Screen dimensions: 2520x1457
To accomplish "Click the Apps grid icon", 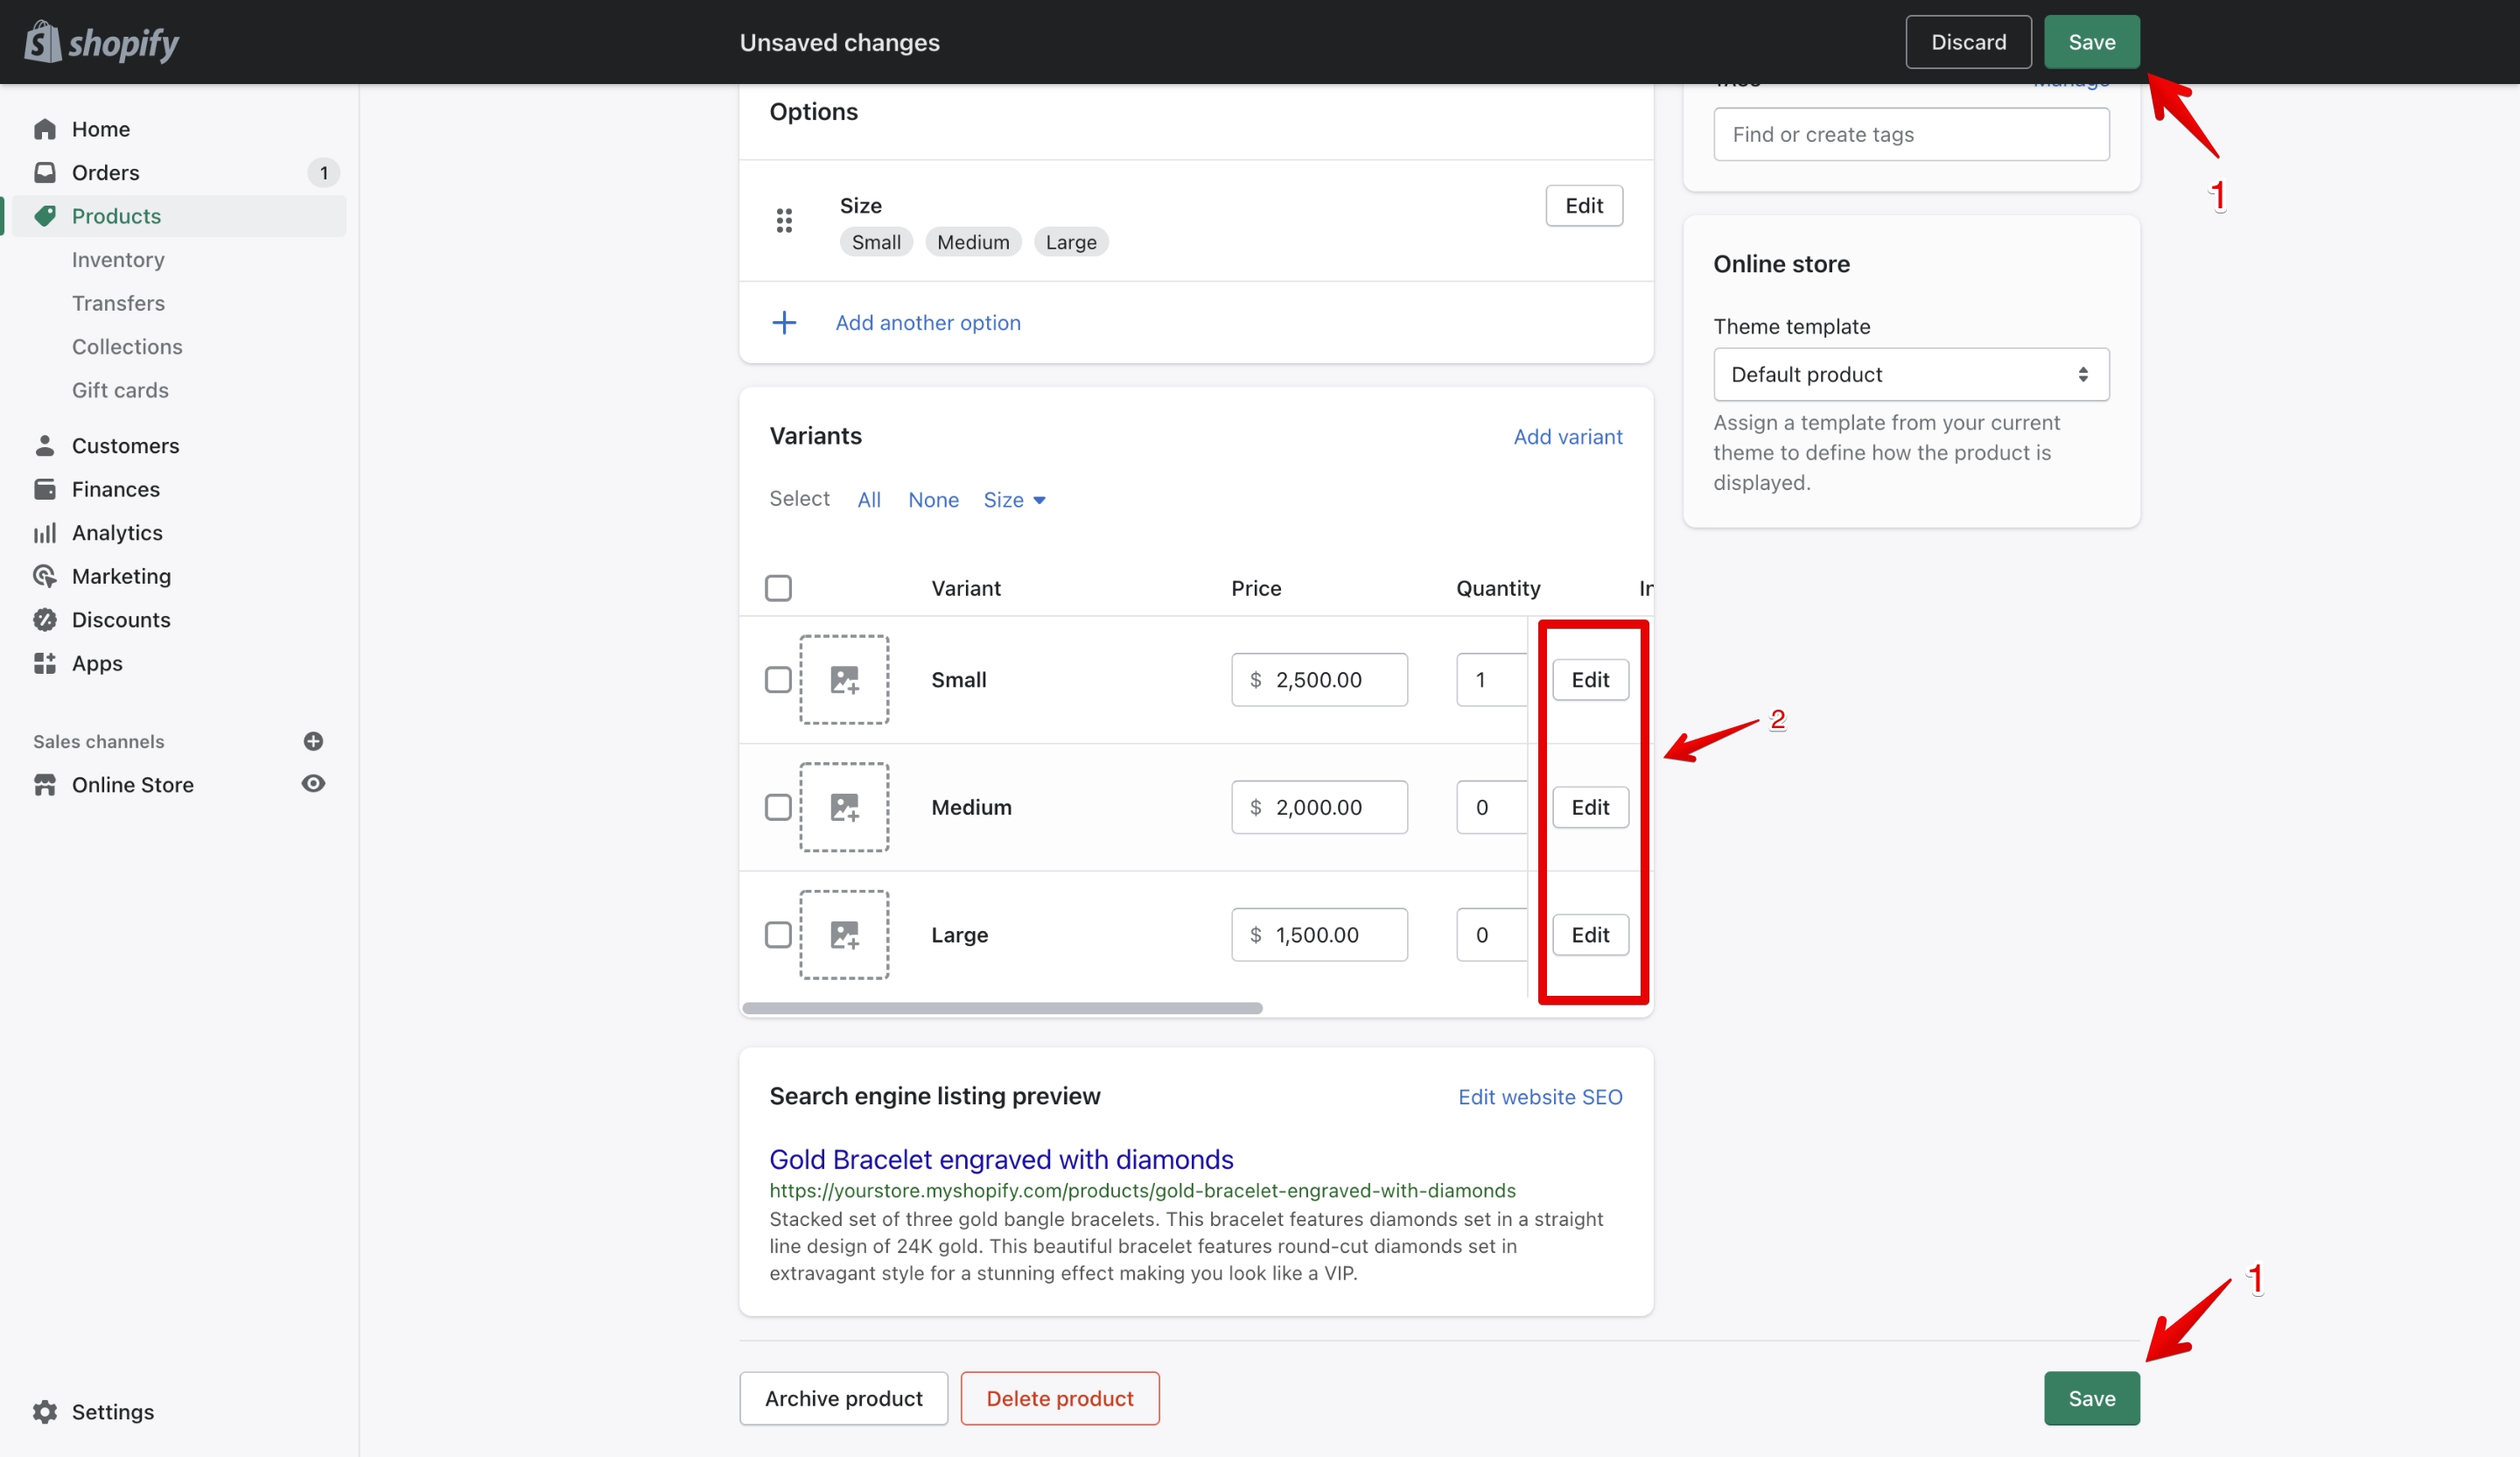I will (x=45, y=663).
